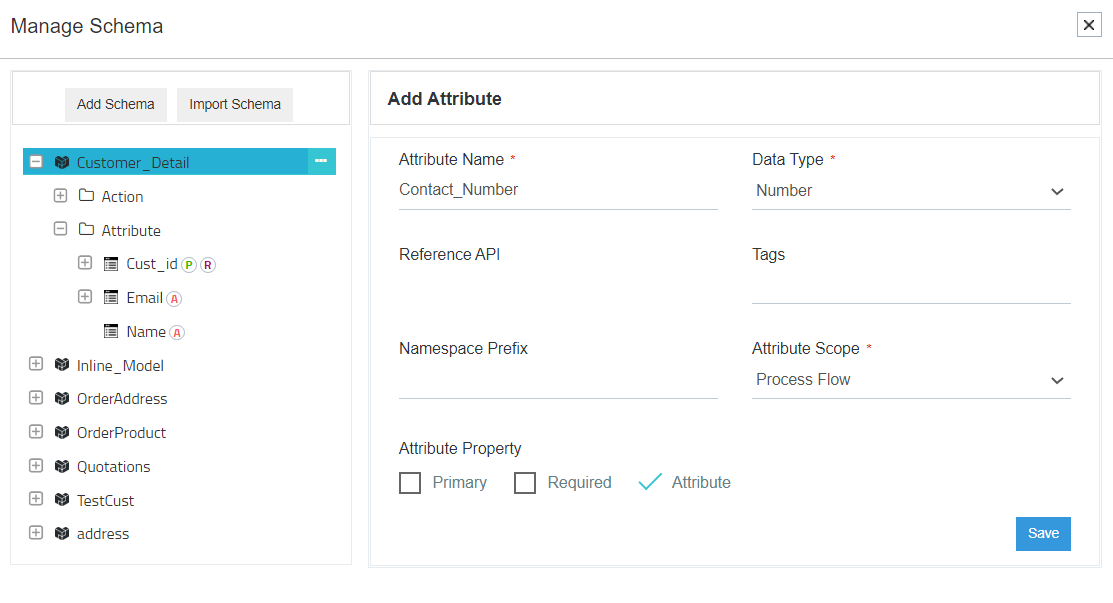This screenshot has width=1113, height=603.
Task: Click the Attribute Name text field
Action: [x=557, y=190]
